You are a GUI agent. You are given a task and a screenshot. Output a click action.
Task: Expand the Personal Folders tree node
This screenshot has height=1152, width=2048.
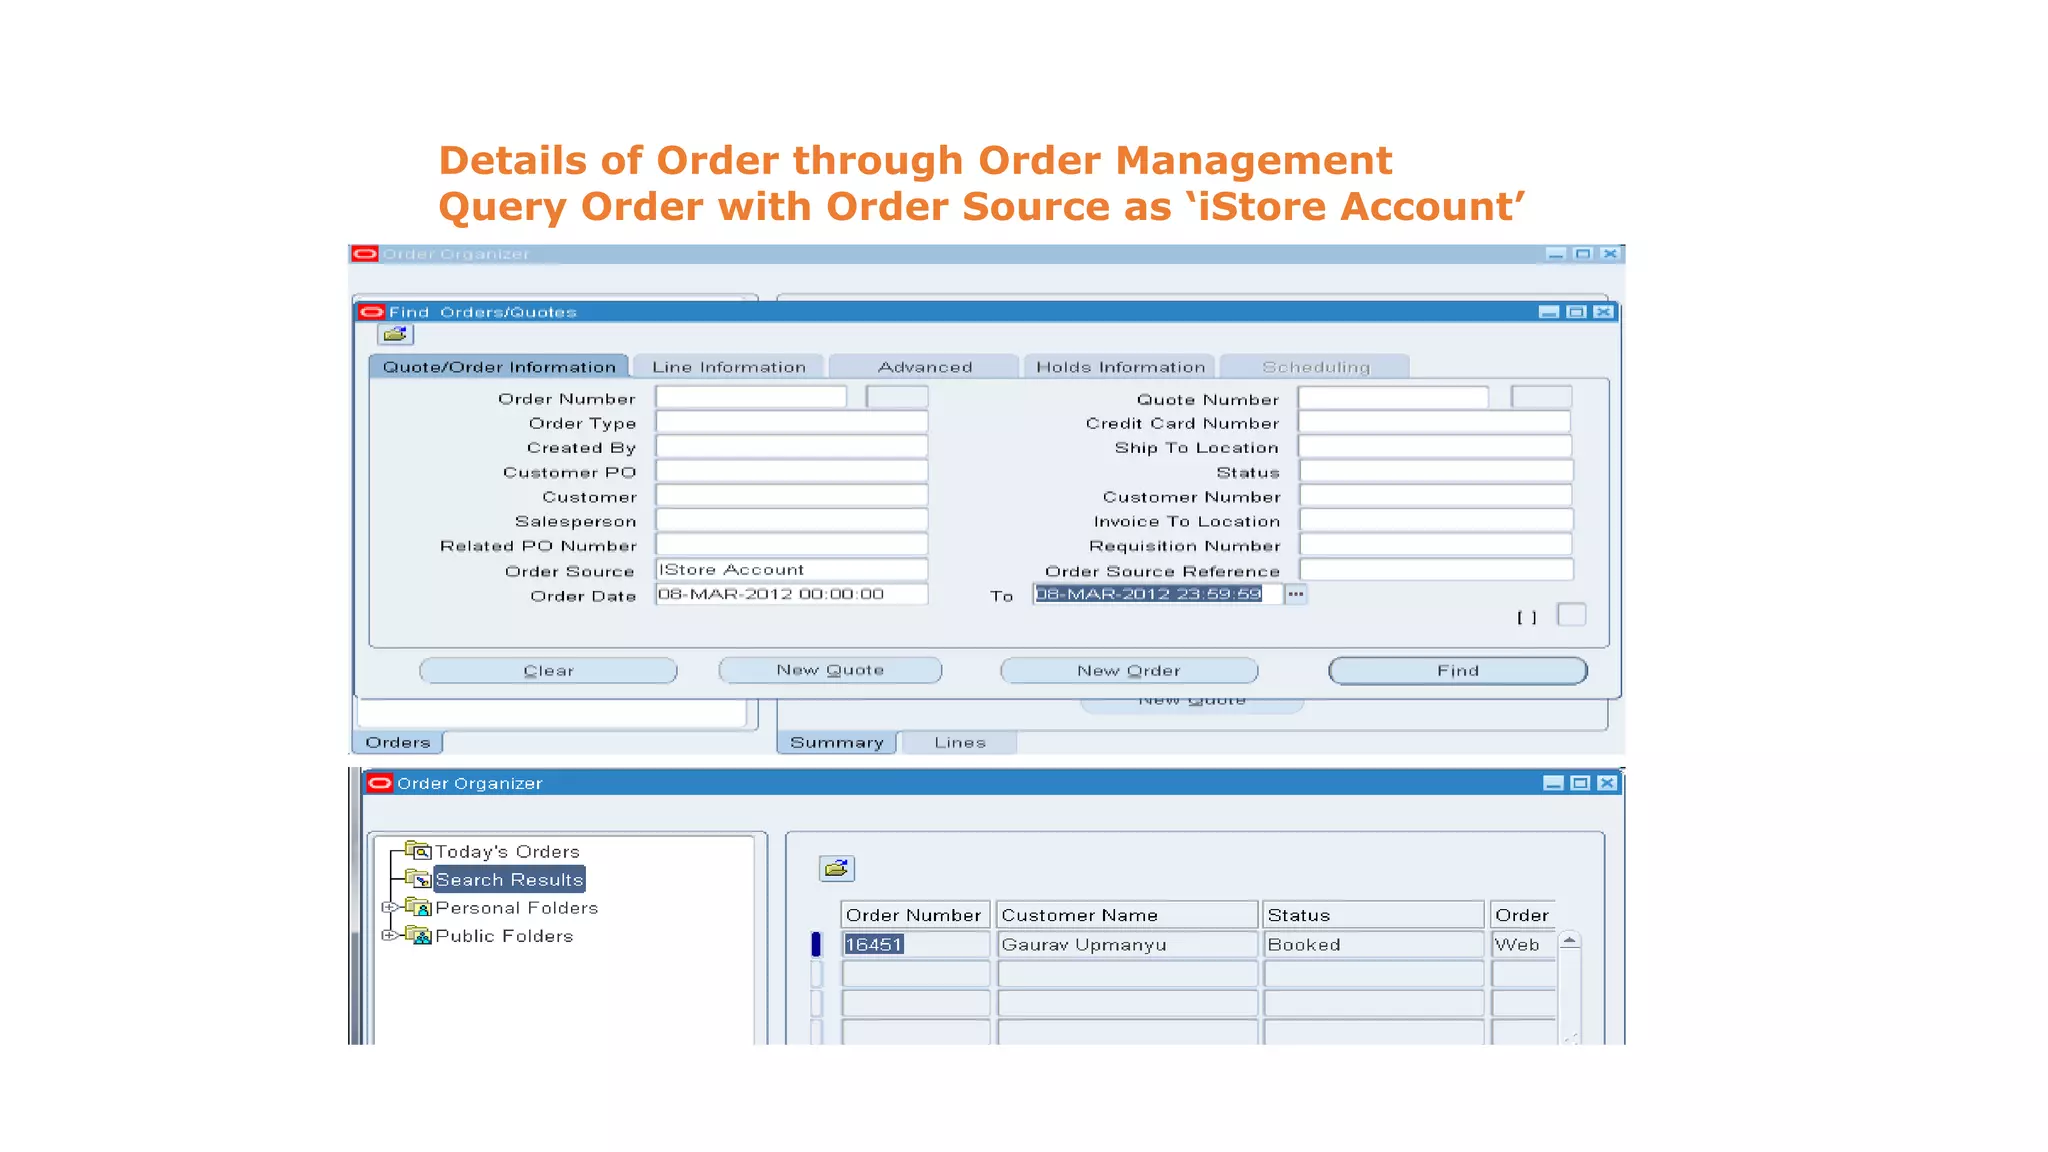[x=389, y=907]
